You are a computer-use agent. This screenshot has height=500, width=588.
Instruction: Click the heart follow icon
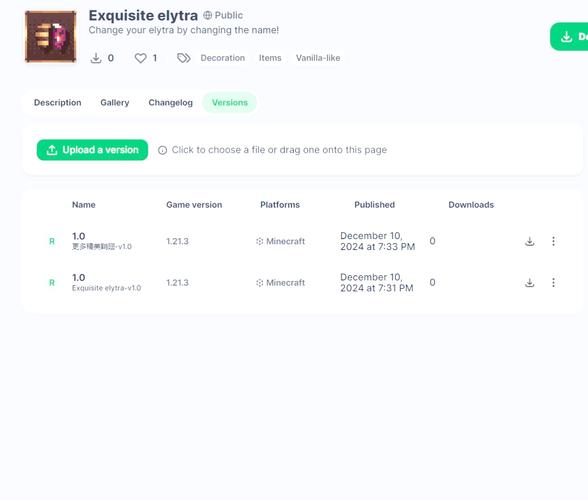(141, 58)
